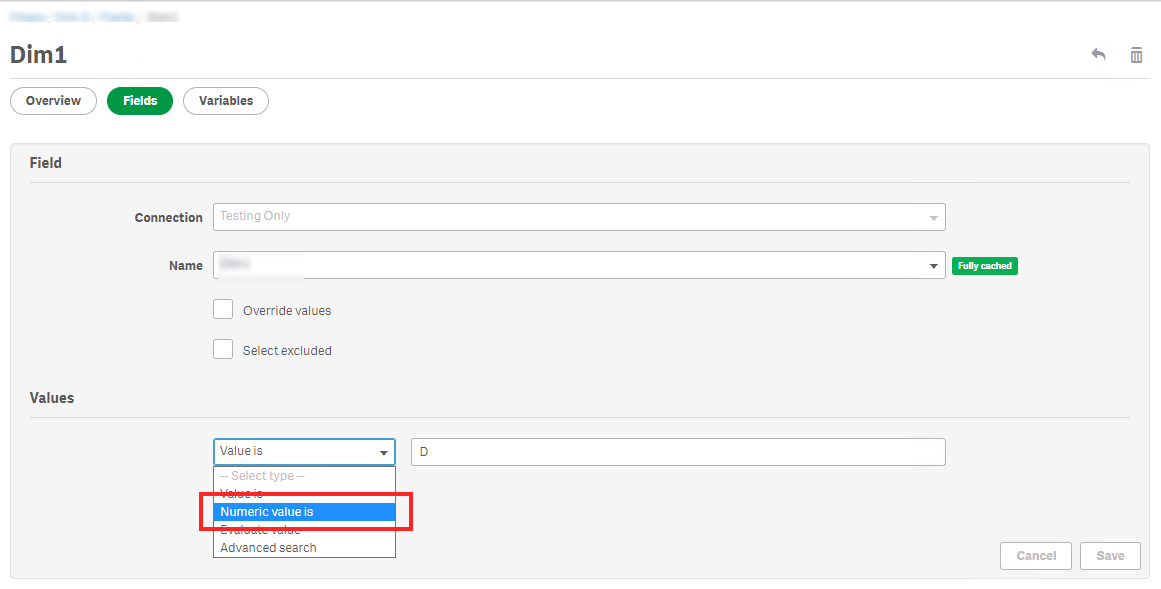Viewport: 1161px width, 589px height.
Task: Choose 'Numeric value is' from the list
Action: 304,512
